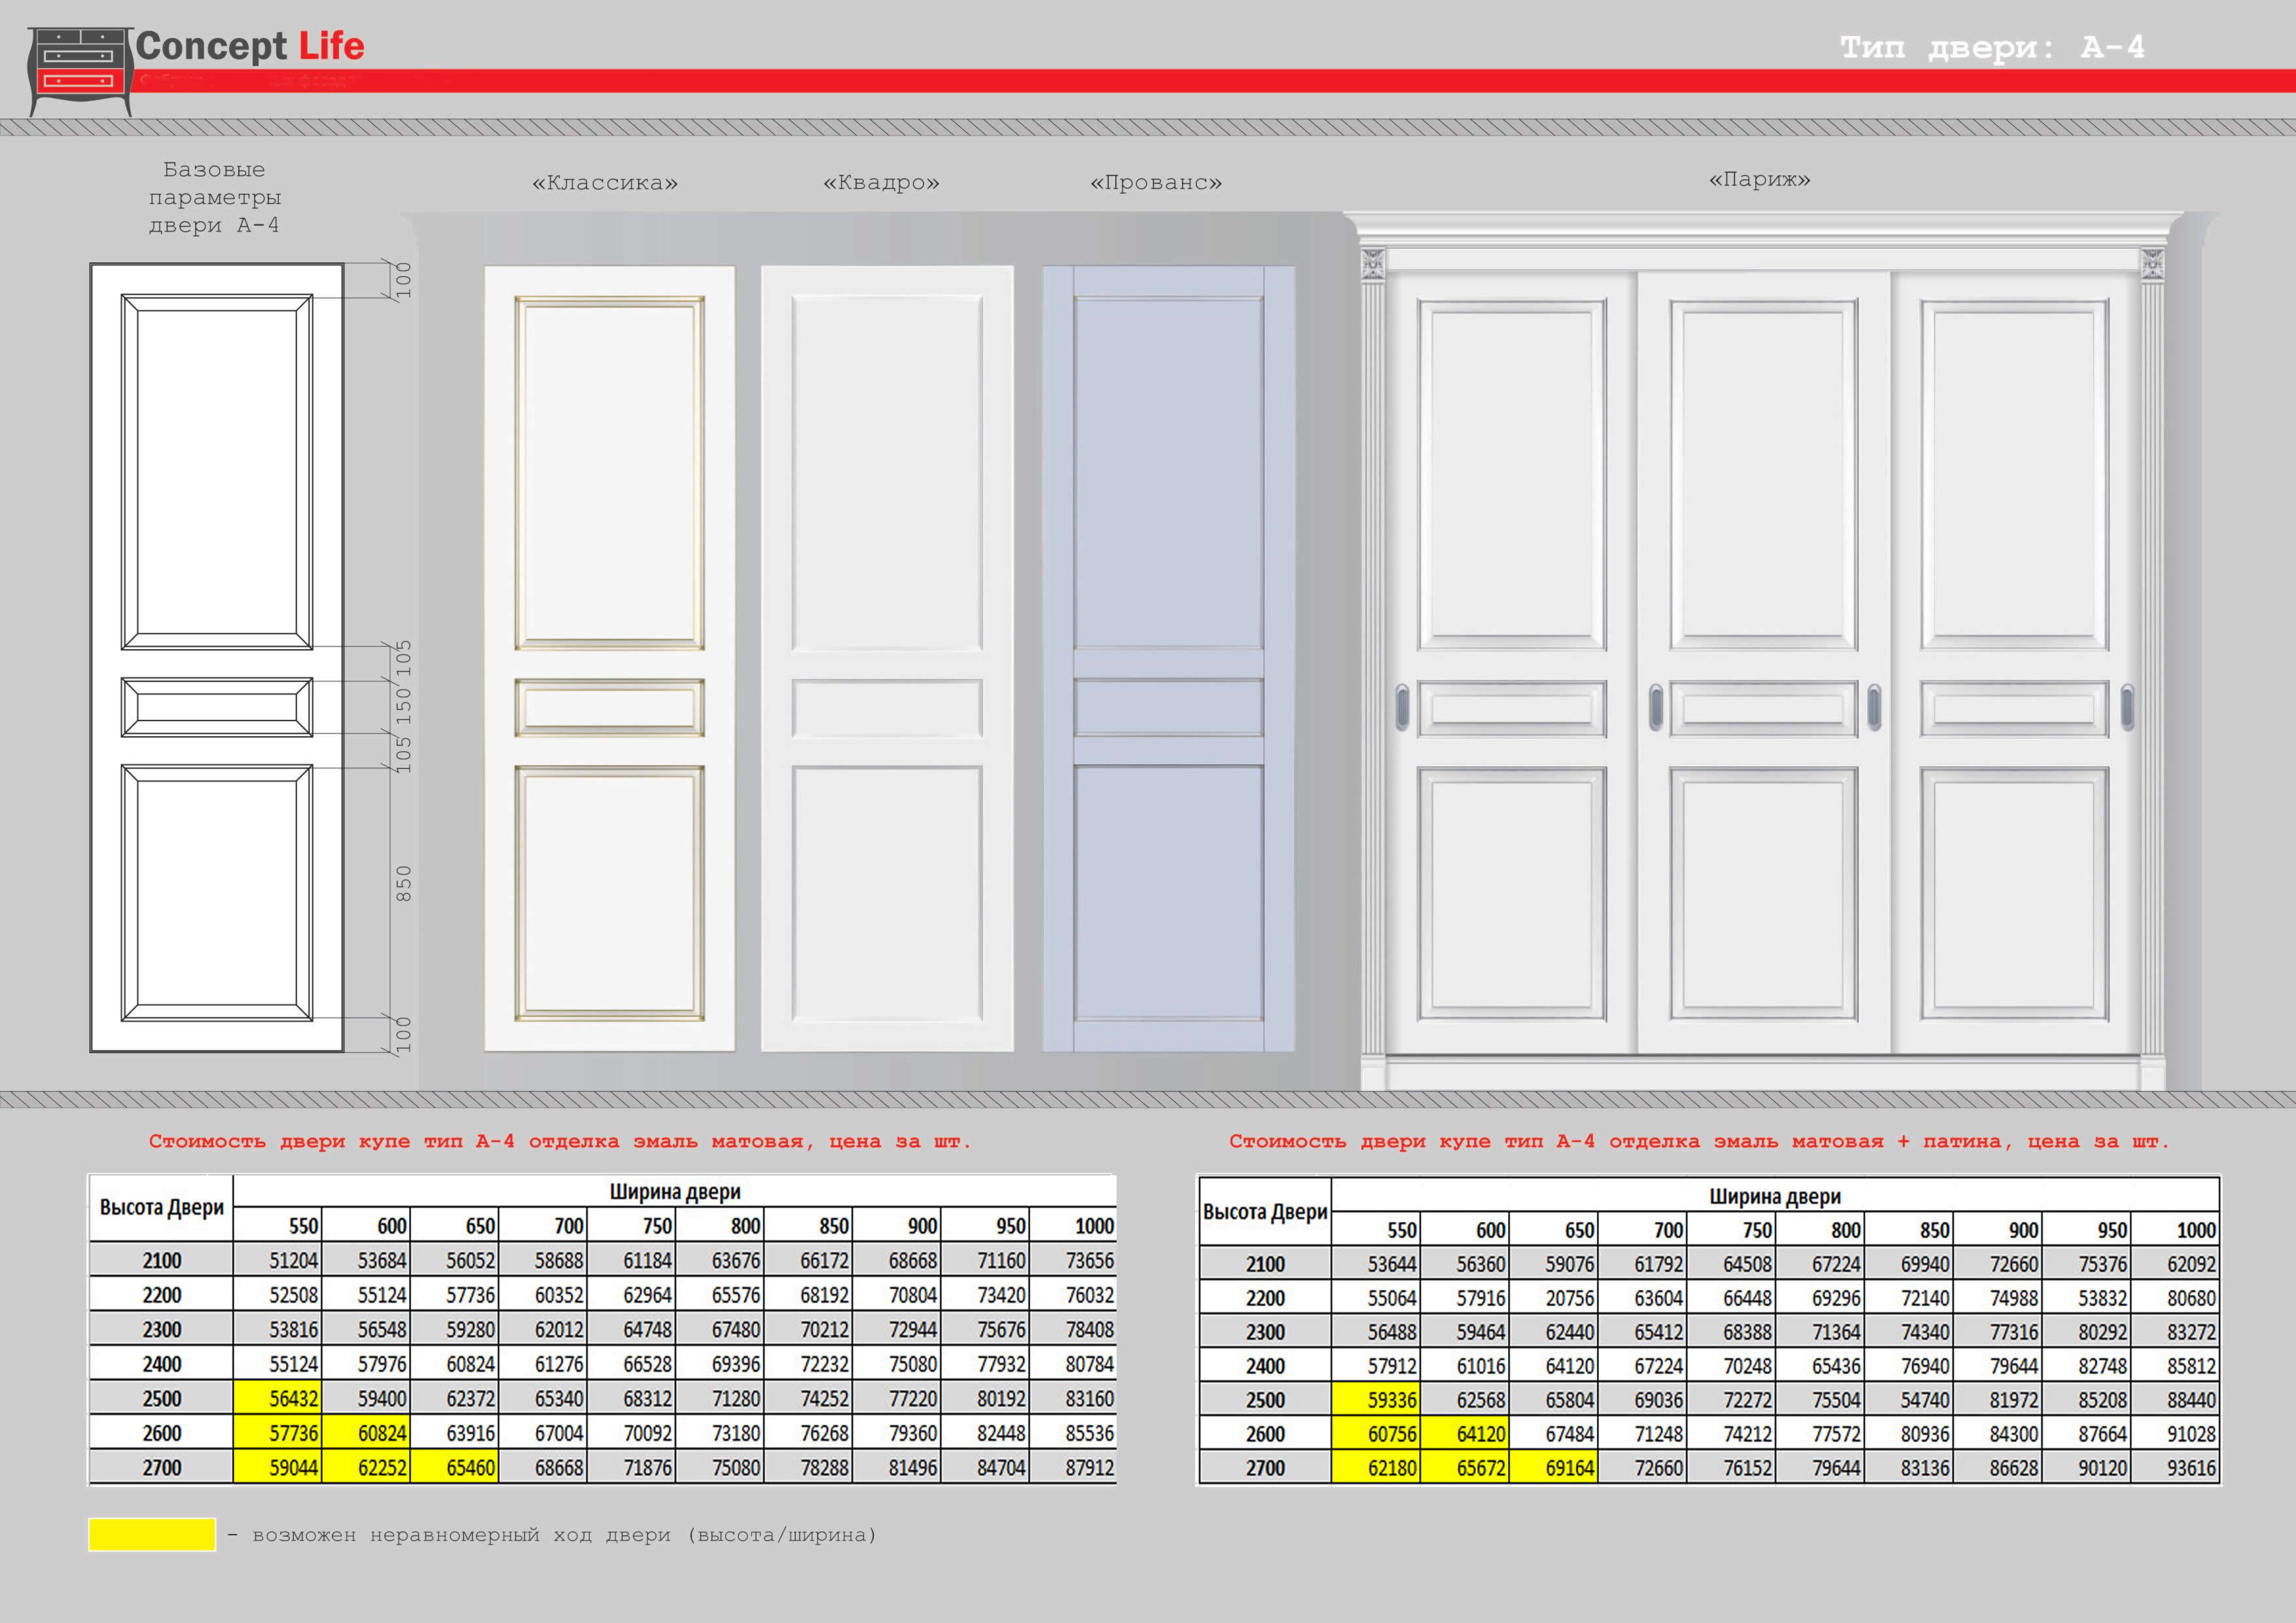Screen dimensions: 2296x1623
Task: Click yellow cell 69164 in right table
Action: point(1554,1468)
